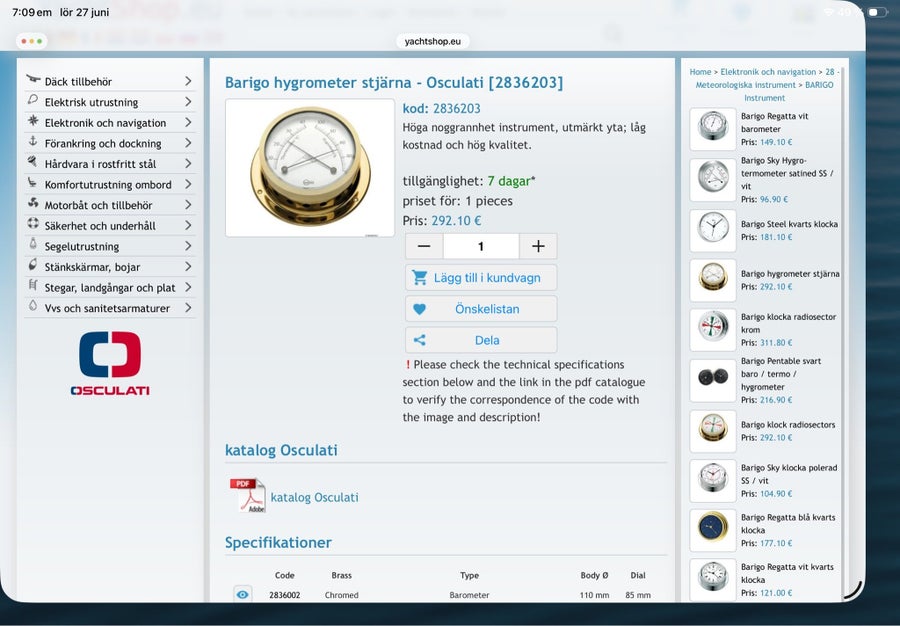Click the Stegar, landgångar ladder icon
This screenshot has height=626, width=900.
(x=33, y=285)
